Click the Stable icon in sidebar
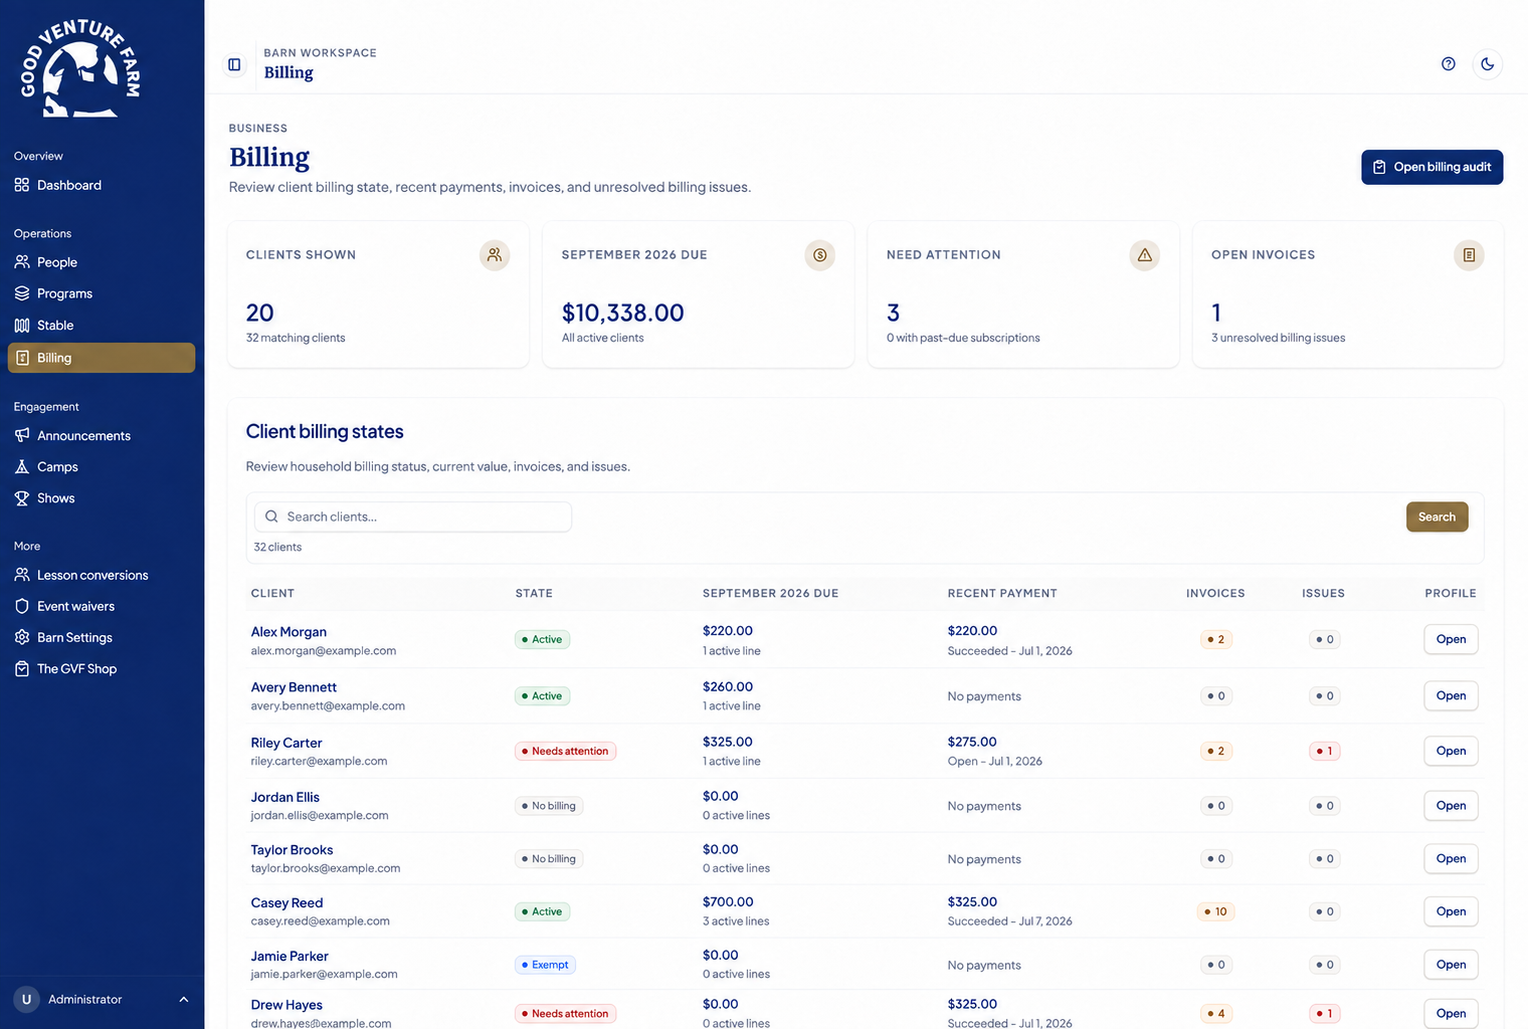This screenshot has height=1029, width=1528. tap(22, 325)
